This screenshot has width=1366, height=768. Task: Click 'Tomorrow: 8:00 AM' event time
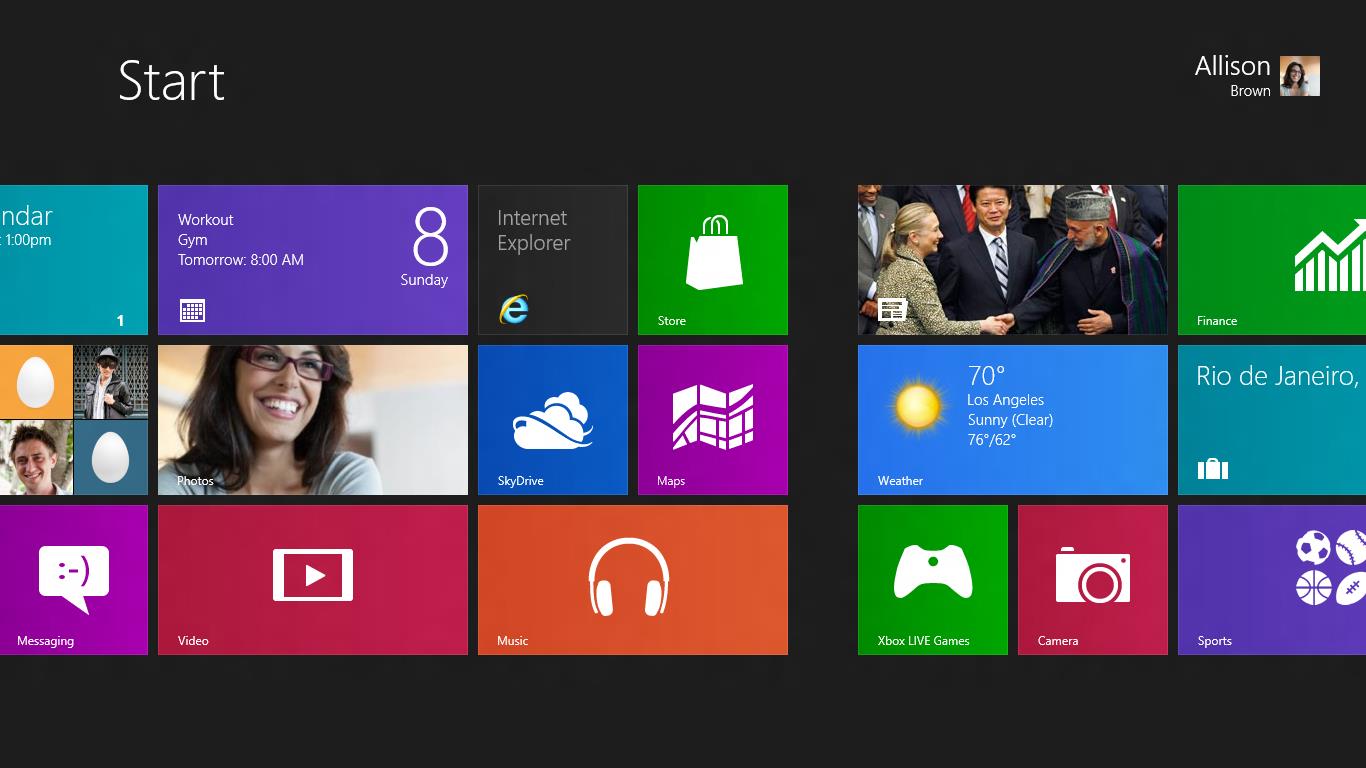(241, 260)
